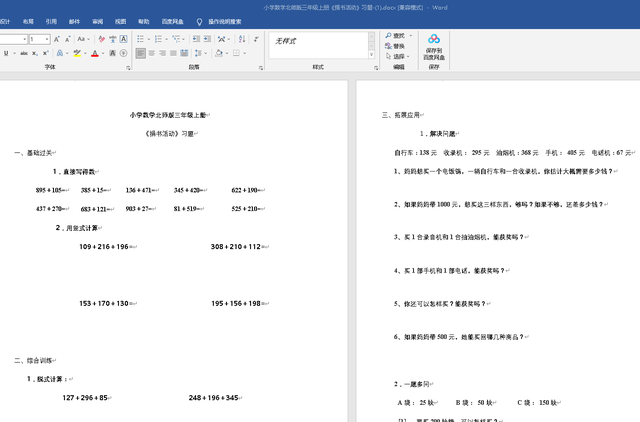Select the 无样式 style in gallery
The height and width of the screenshot is (422, 640).
pos(288,41)
